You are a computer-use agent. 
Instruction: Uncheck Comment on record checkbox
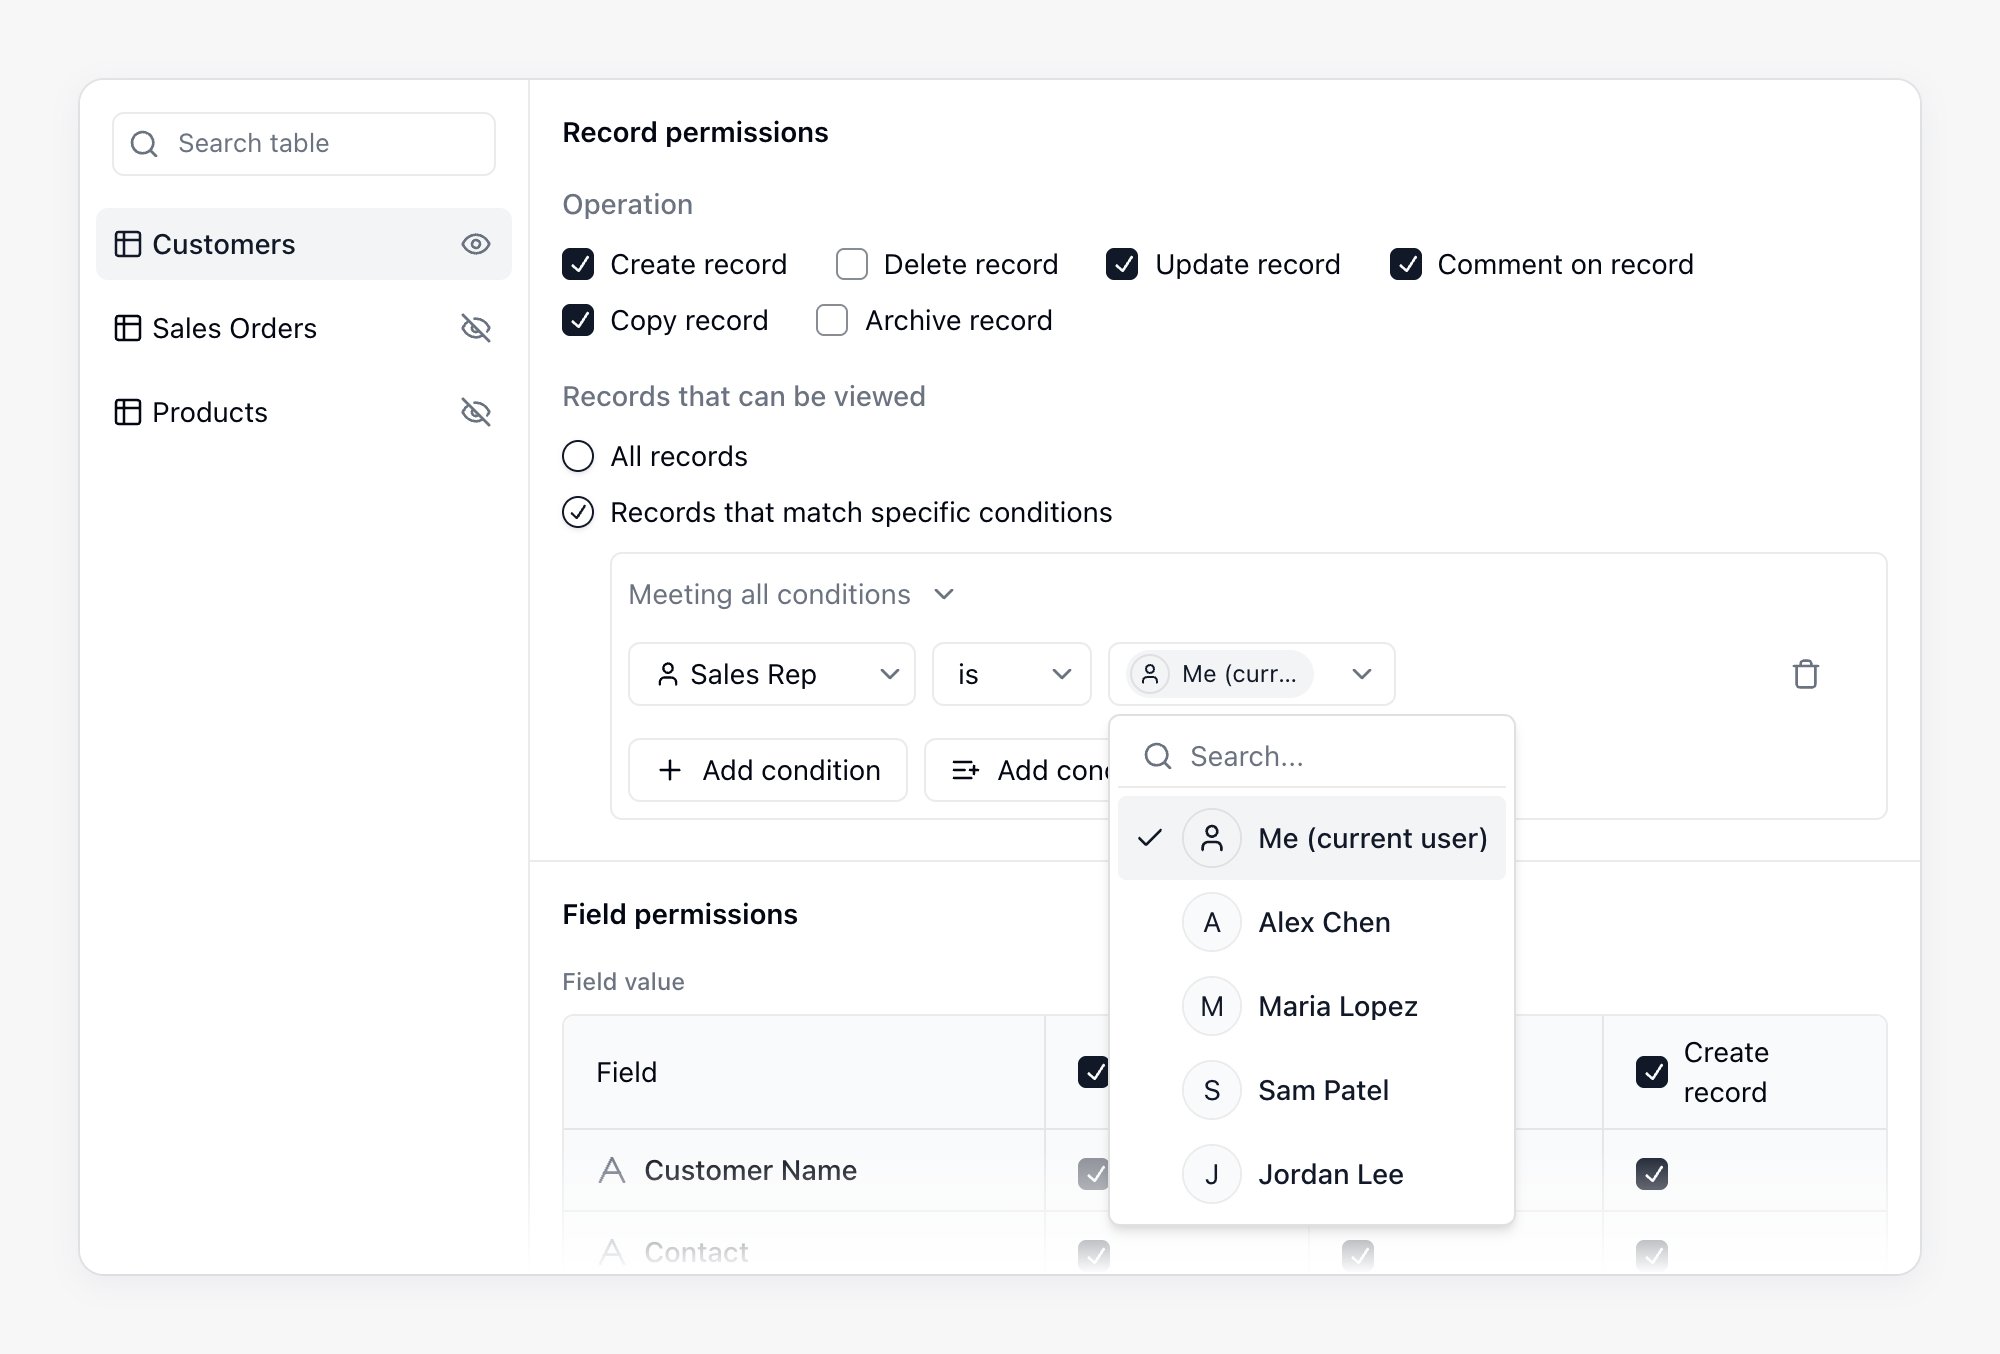point(1406,264)
